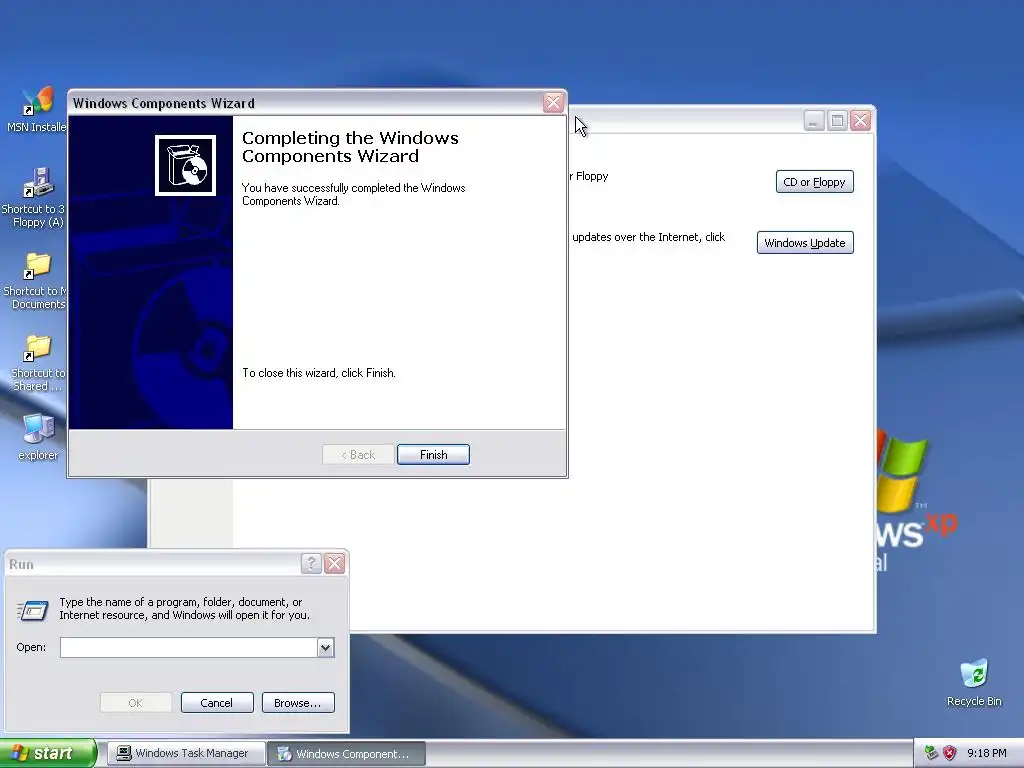Click the red security shield tray icon

950,753
